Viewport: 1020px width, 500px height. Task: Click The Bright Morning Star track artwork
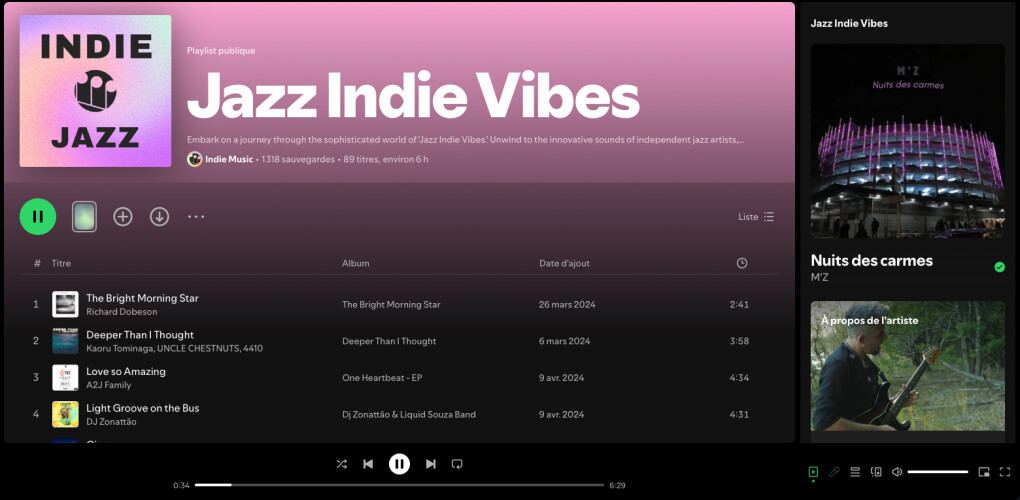(65, 304)
